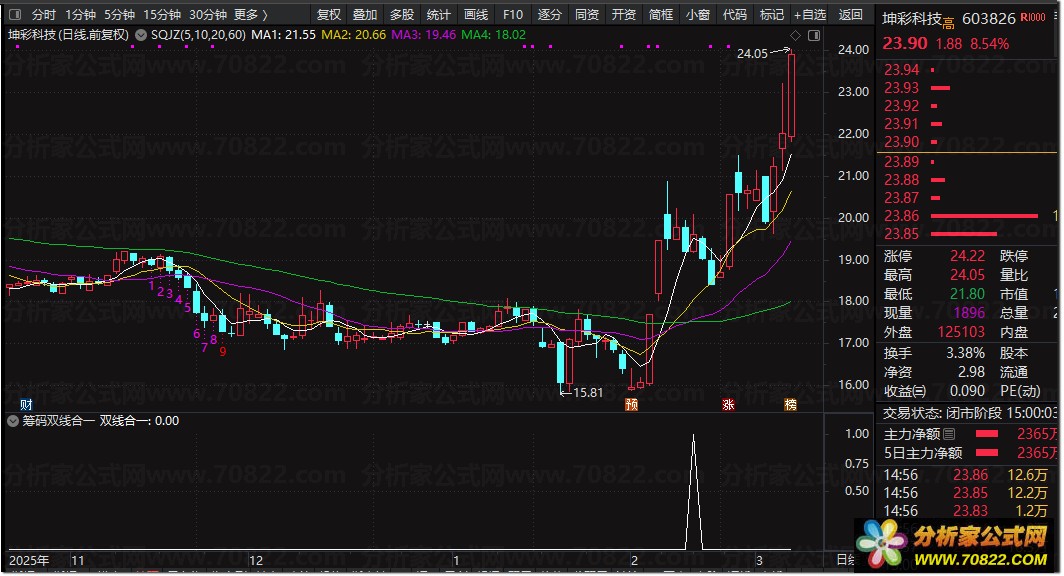Click the 同资 toolbar button
Viewport: 1064px width, 576px height.
coord(587,14)
